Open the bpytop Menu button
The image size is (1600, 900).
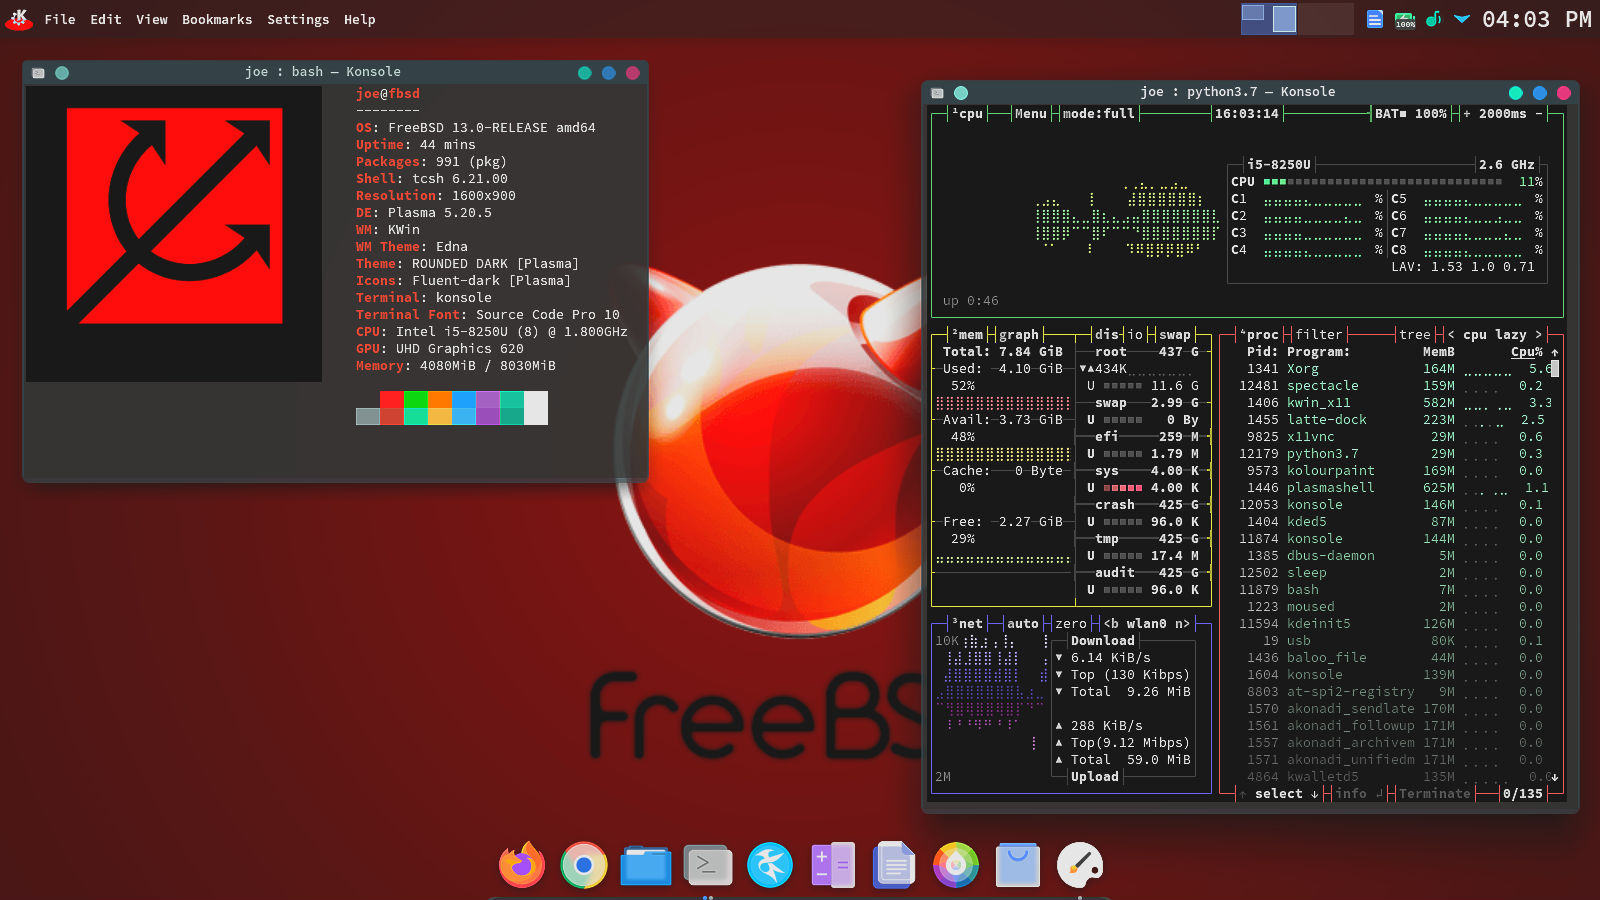1031,114
